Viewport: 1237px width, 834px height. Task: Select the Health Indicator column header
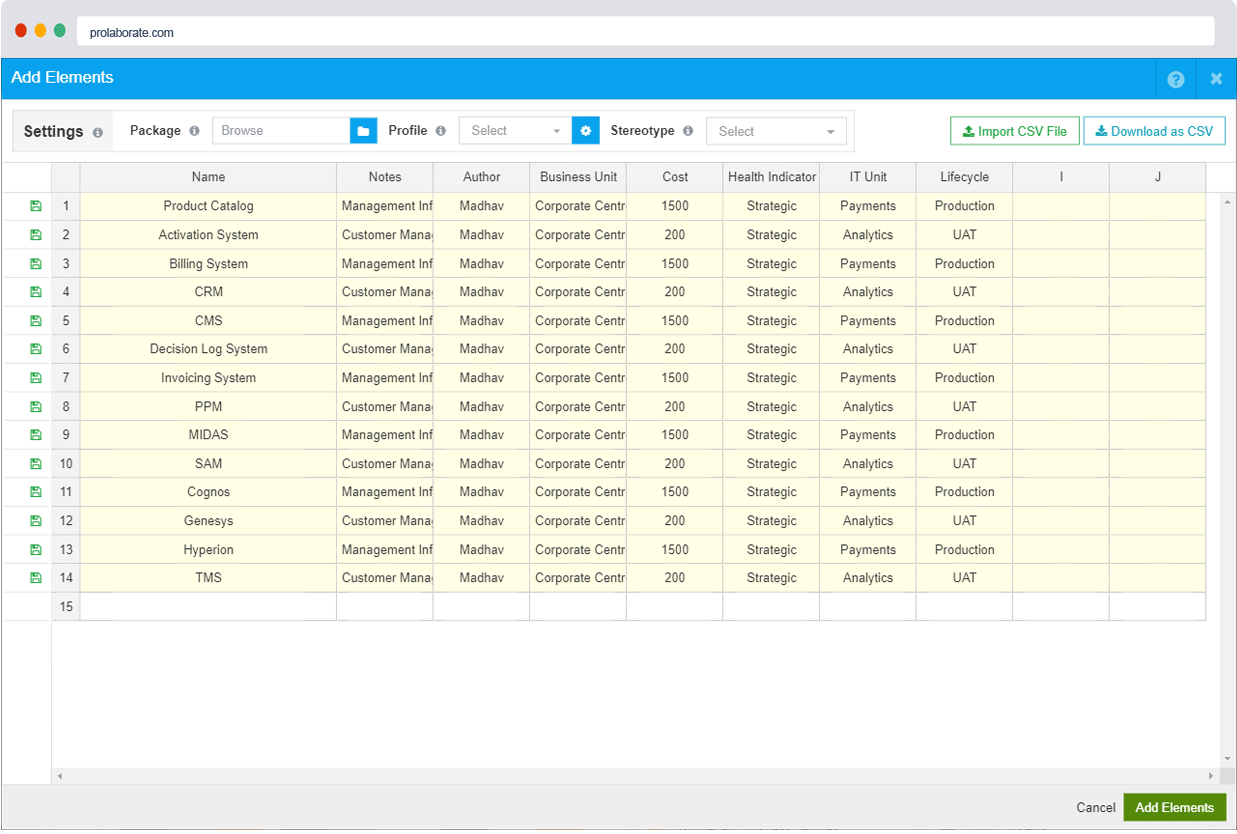[771, 177]
